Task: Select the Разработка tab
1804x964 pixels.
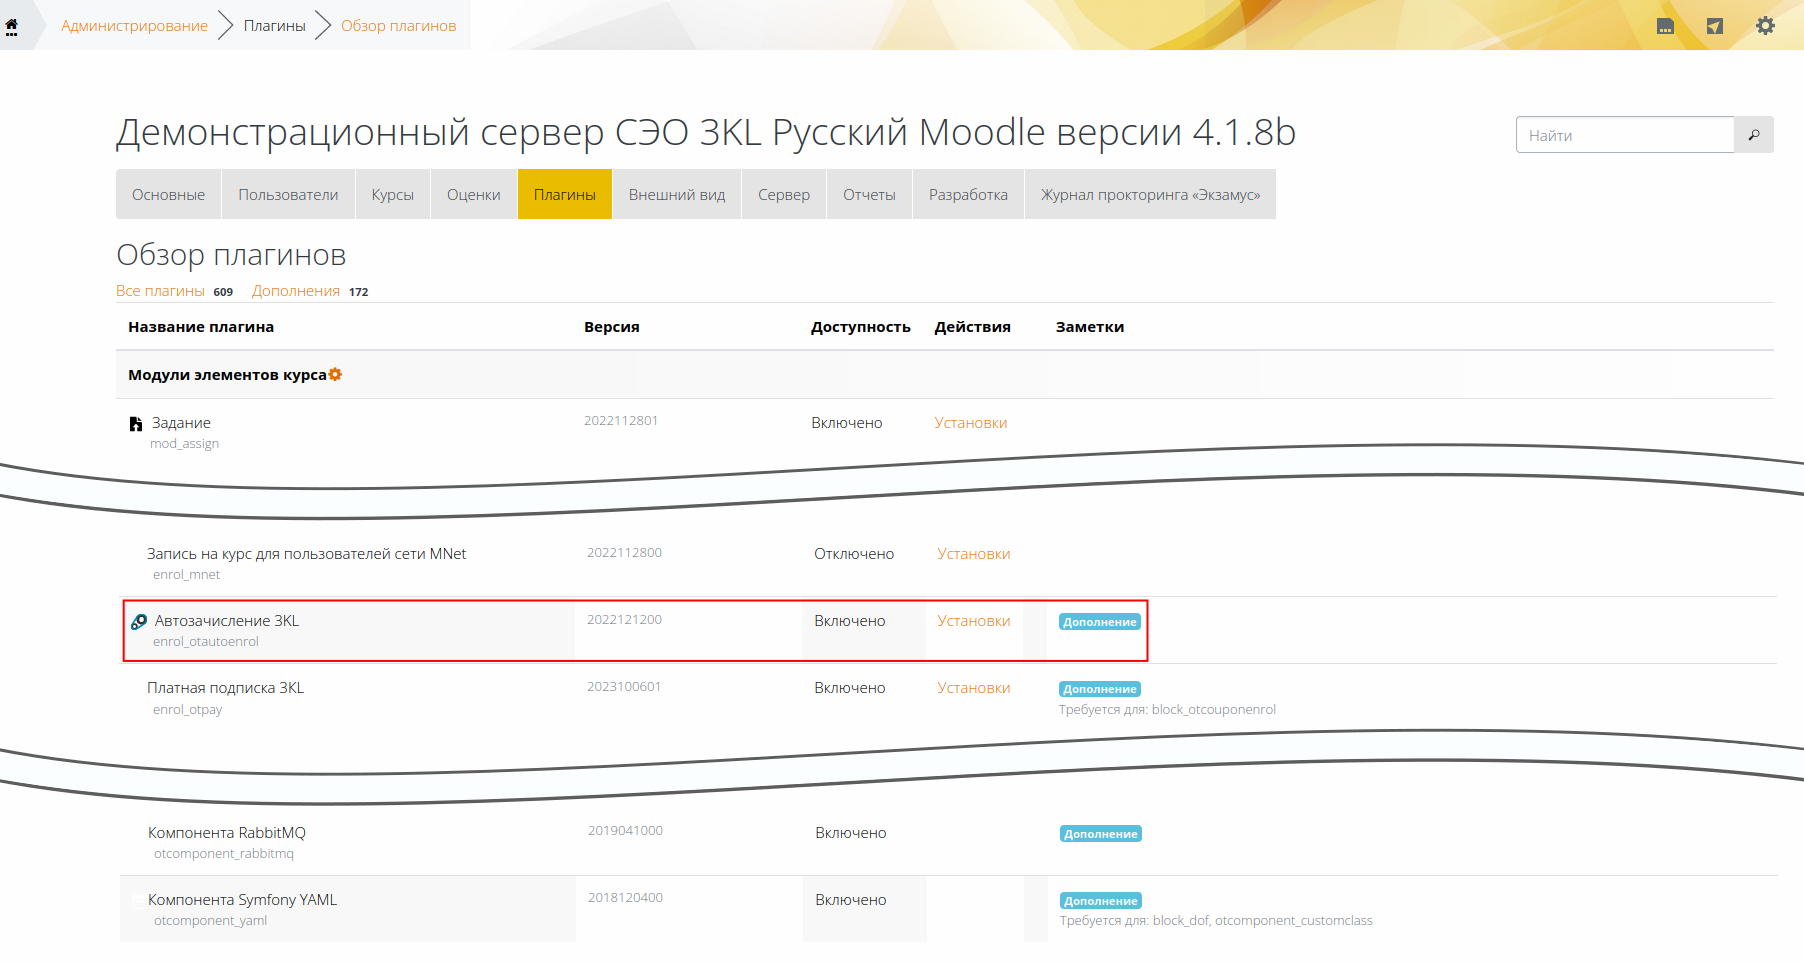Action: [x=968, y=194]
